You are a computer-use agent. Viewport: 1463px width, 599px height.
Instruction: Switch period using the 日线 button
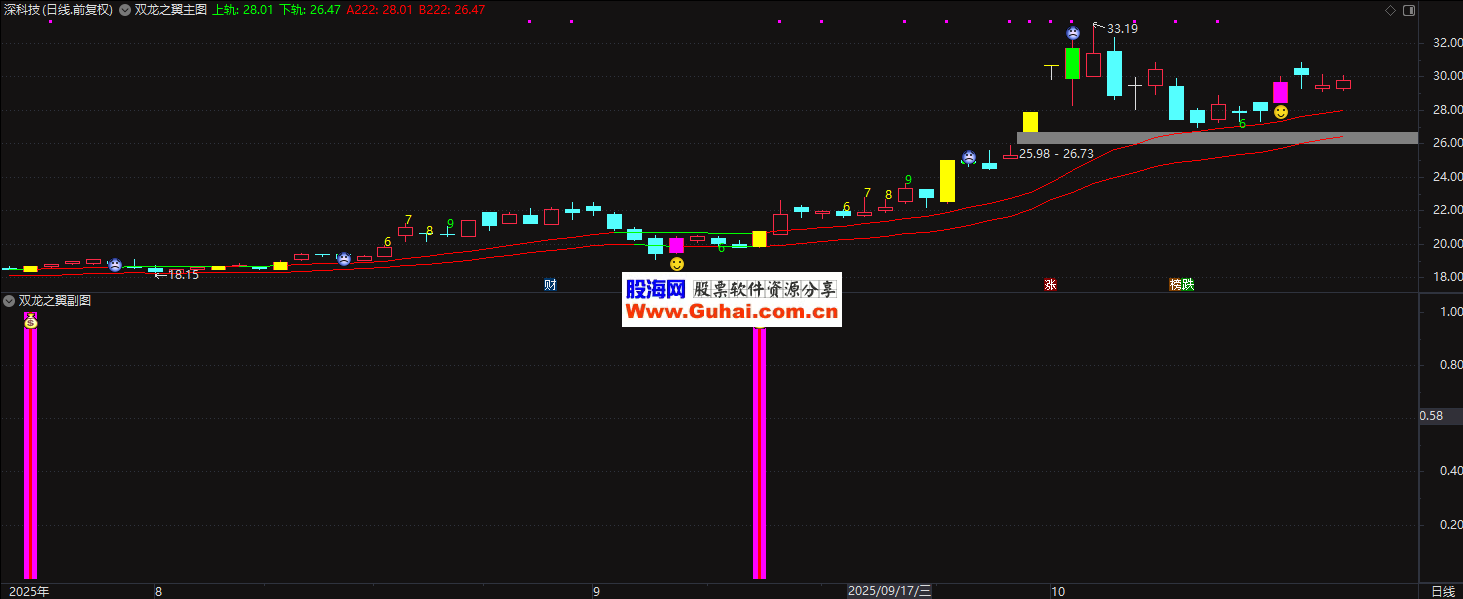point(1442,591)
